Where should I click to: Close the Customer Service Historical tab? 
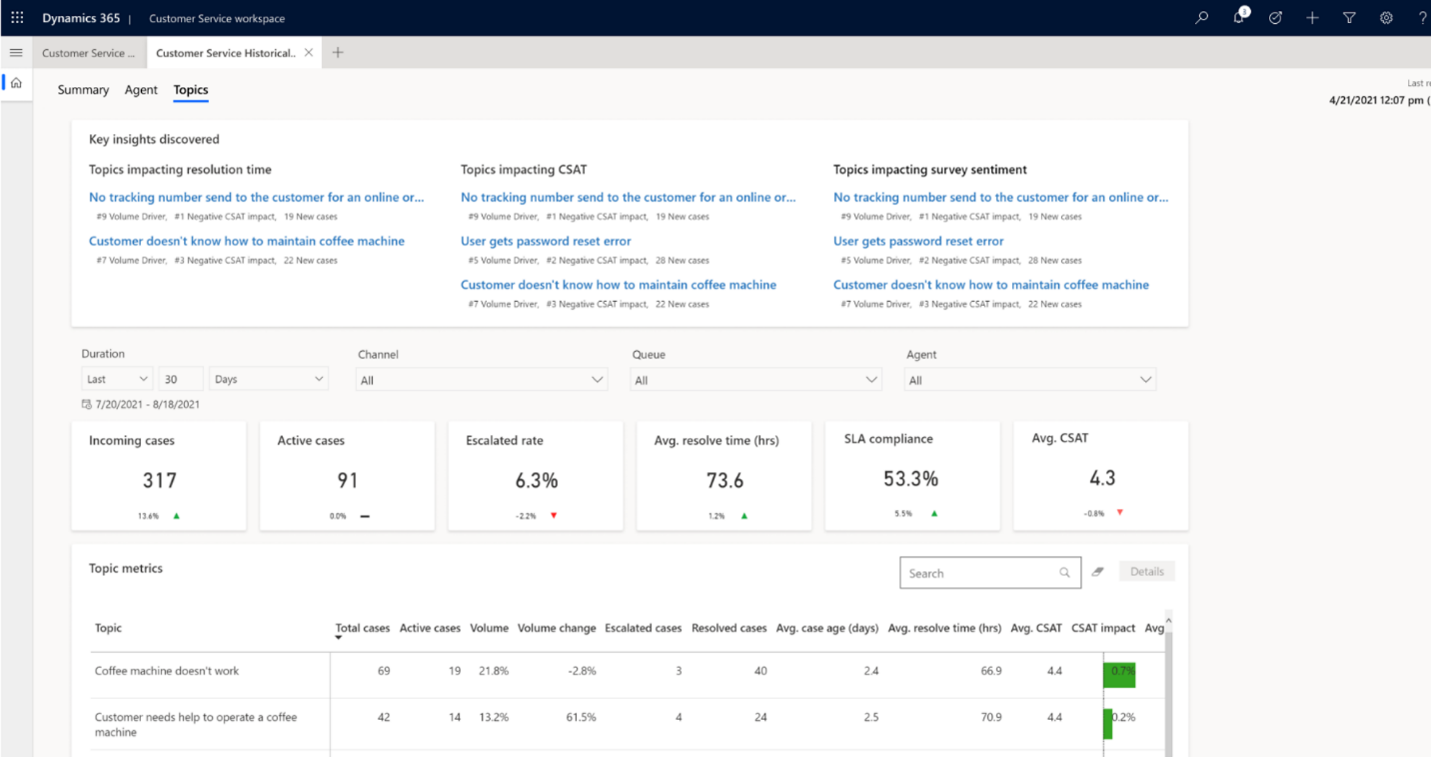(x=309, y=53)
